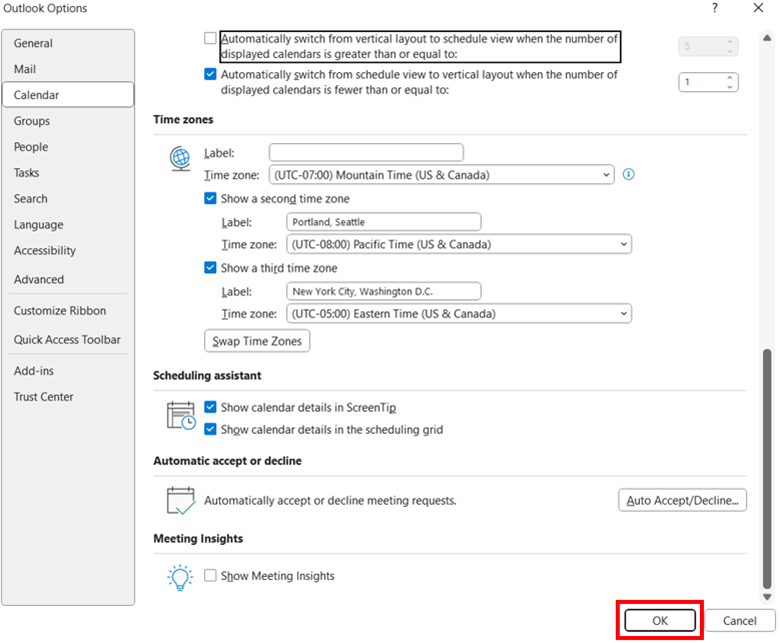Click the scheduling assistant calendar clock icon
This screenshot has height=643, width=780.
[x=181, y=416]
